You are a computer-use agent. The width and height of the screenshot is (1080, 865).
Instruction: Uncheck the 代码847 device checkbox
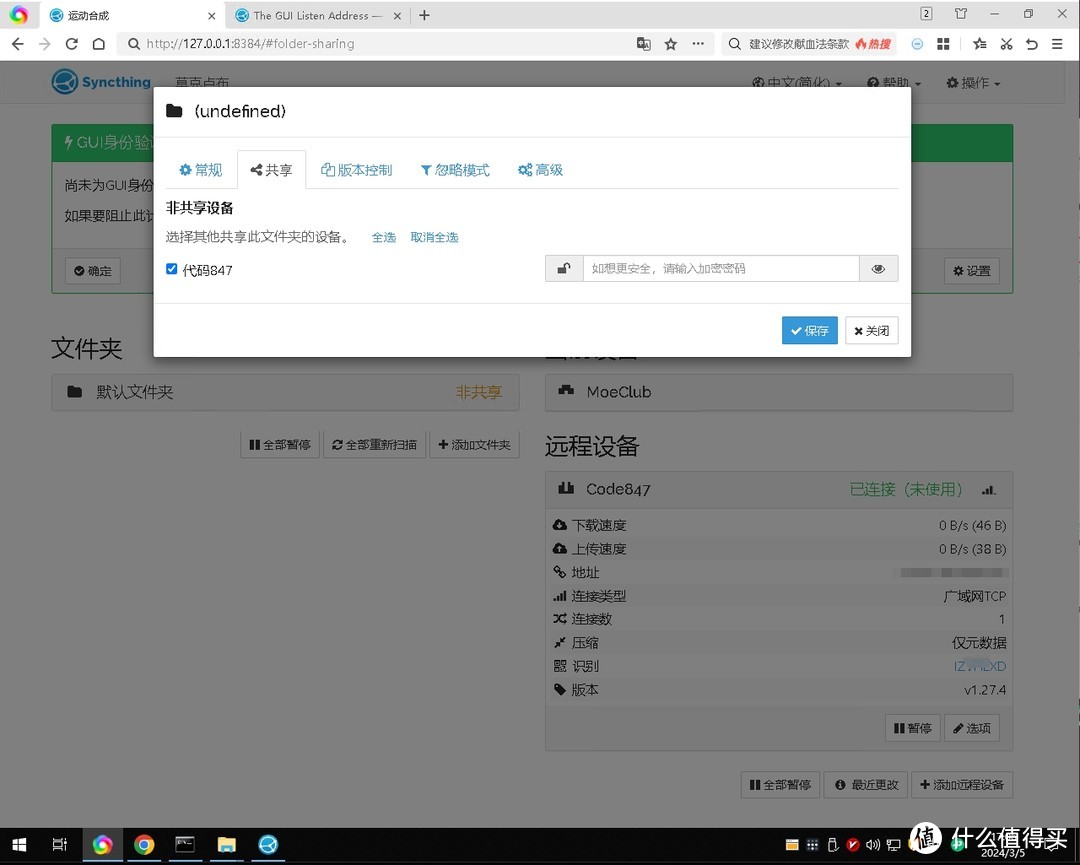tap(171, 268)
